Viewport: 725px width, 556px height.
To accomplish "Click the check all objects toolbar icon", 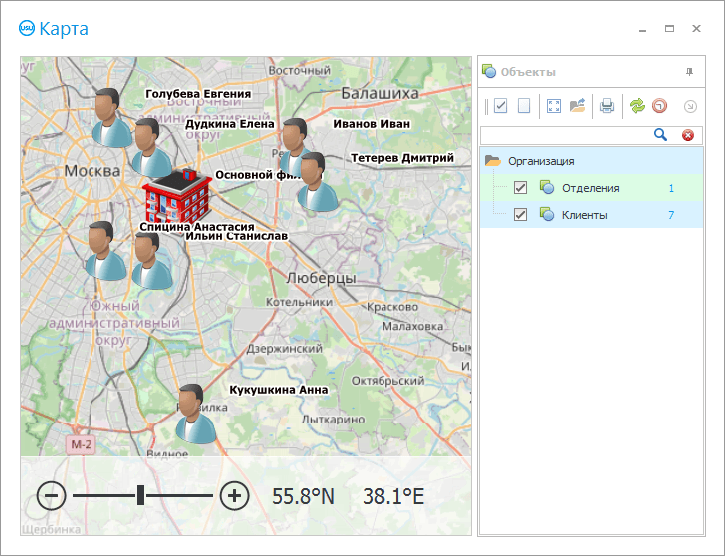I will coord(500,106).
